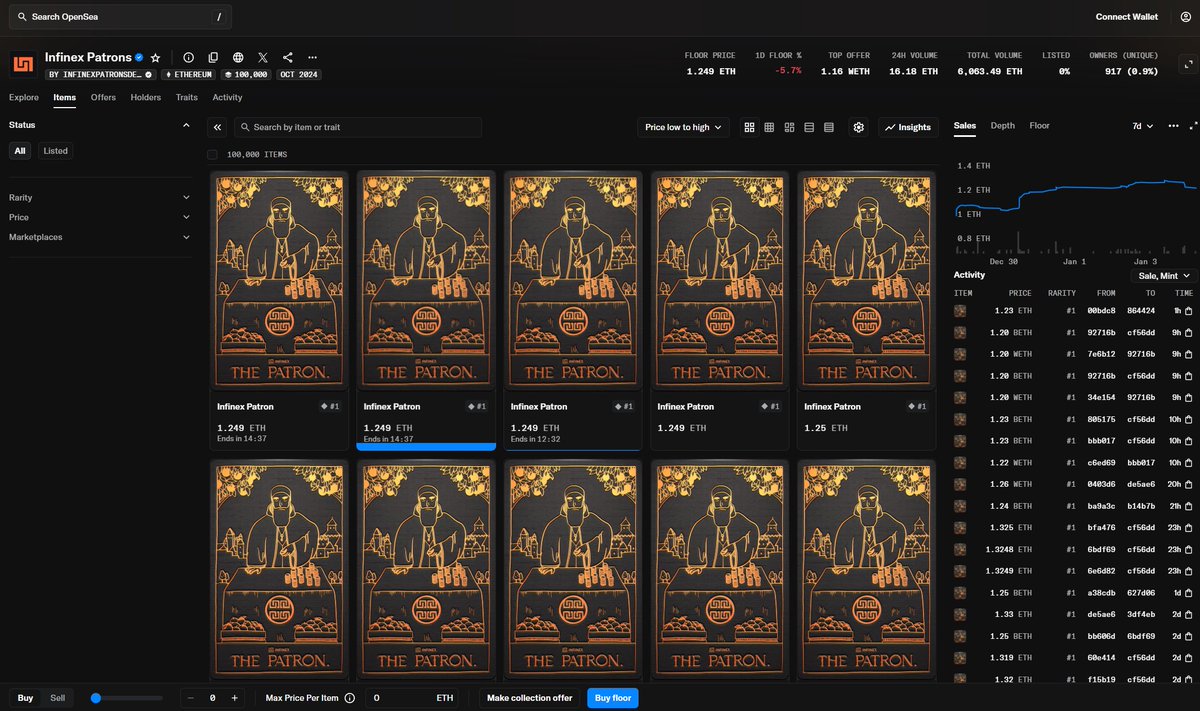The image size is (1200, 711).
Task: Switch to the Traits tab
Action: [x=187, y=97]
